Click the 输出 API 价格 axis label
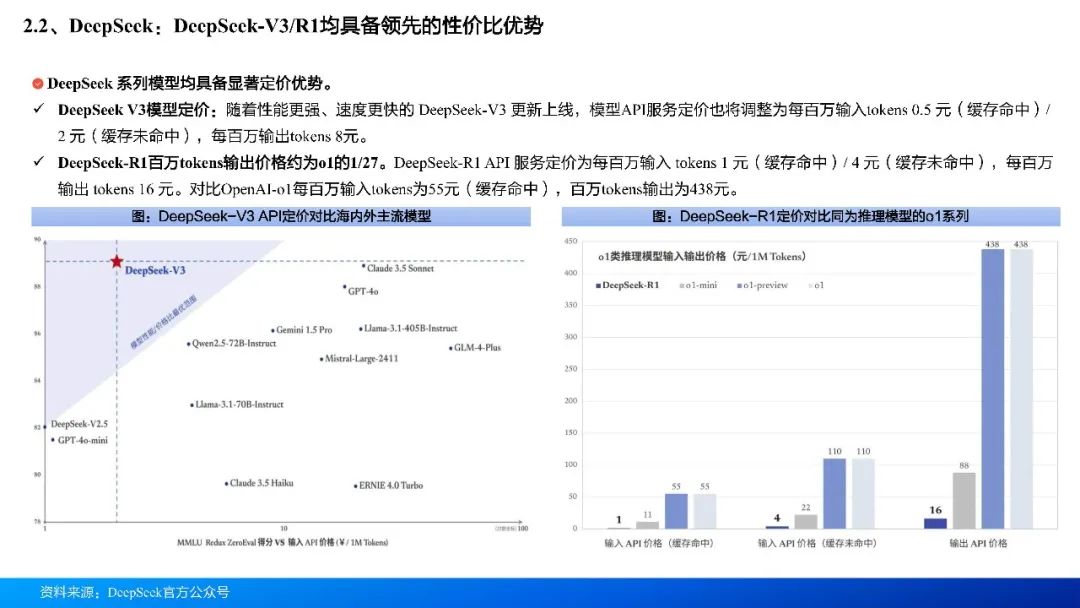Viewport: 1080px width, 608px height. (x=978, y=543)
